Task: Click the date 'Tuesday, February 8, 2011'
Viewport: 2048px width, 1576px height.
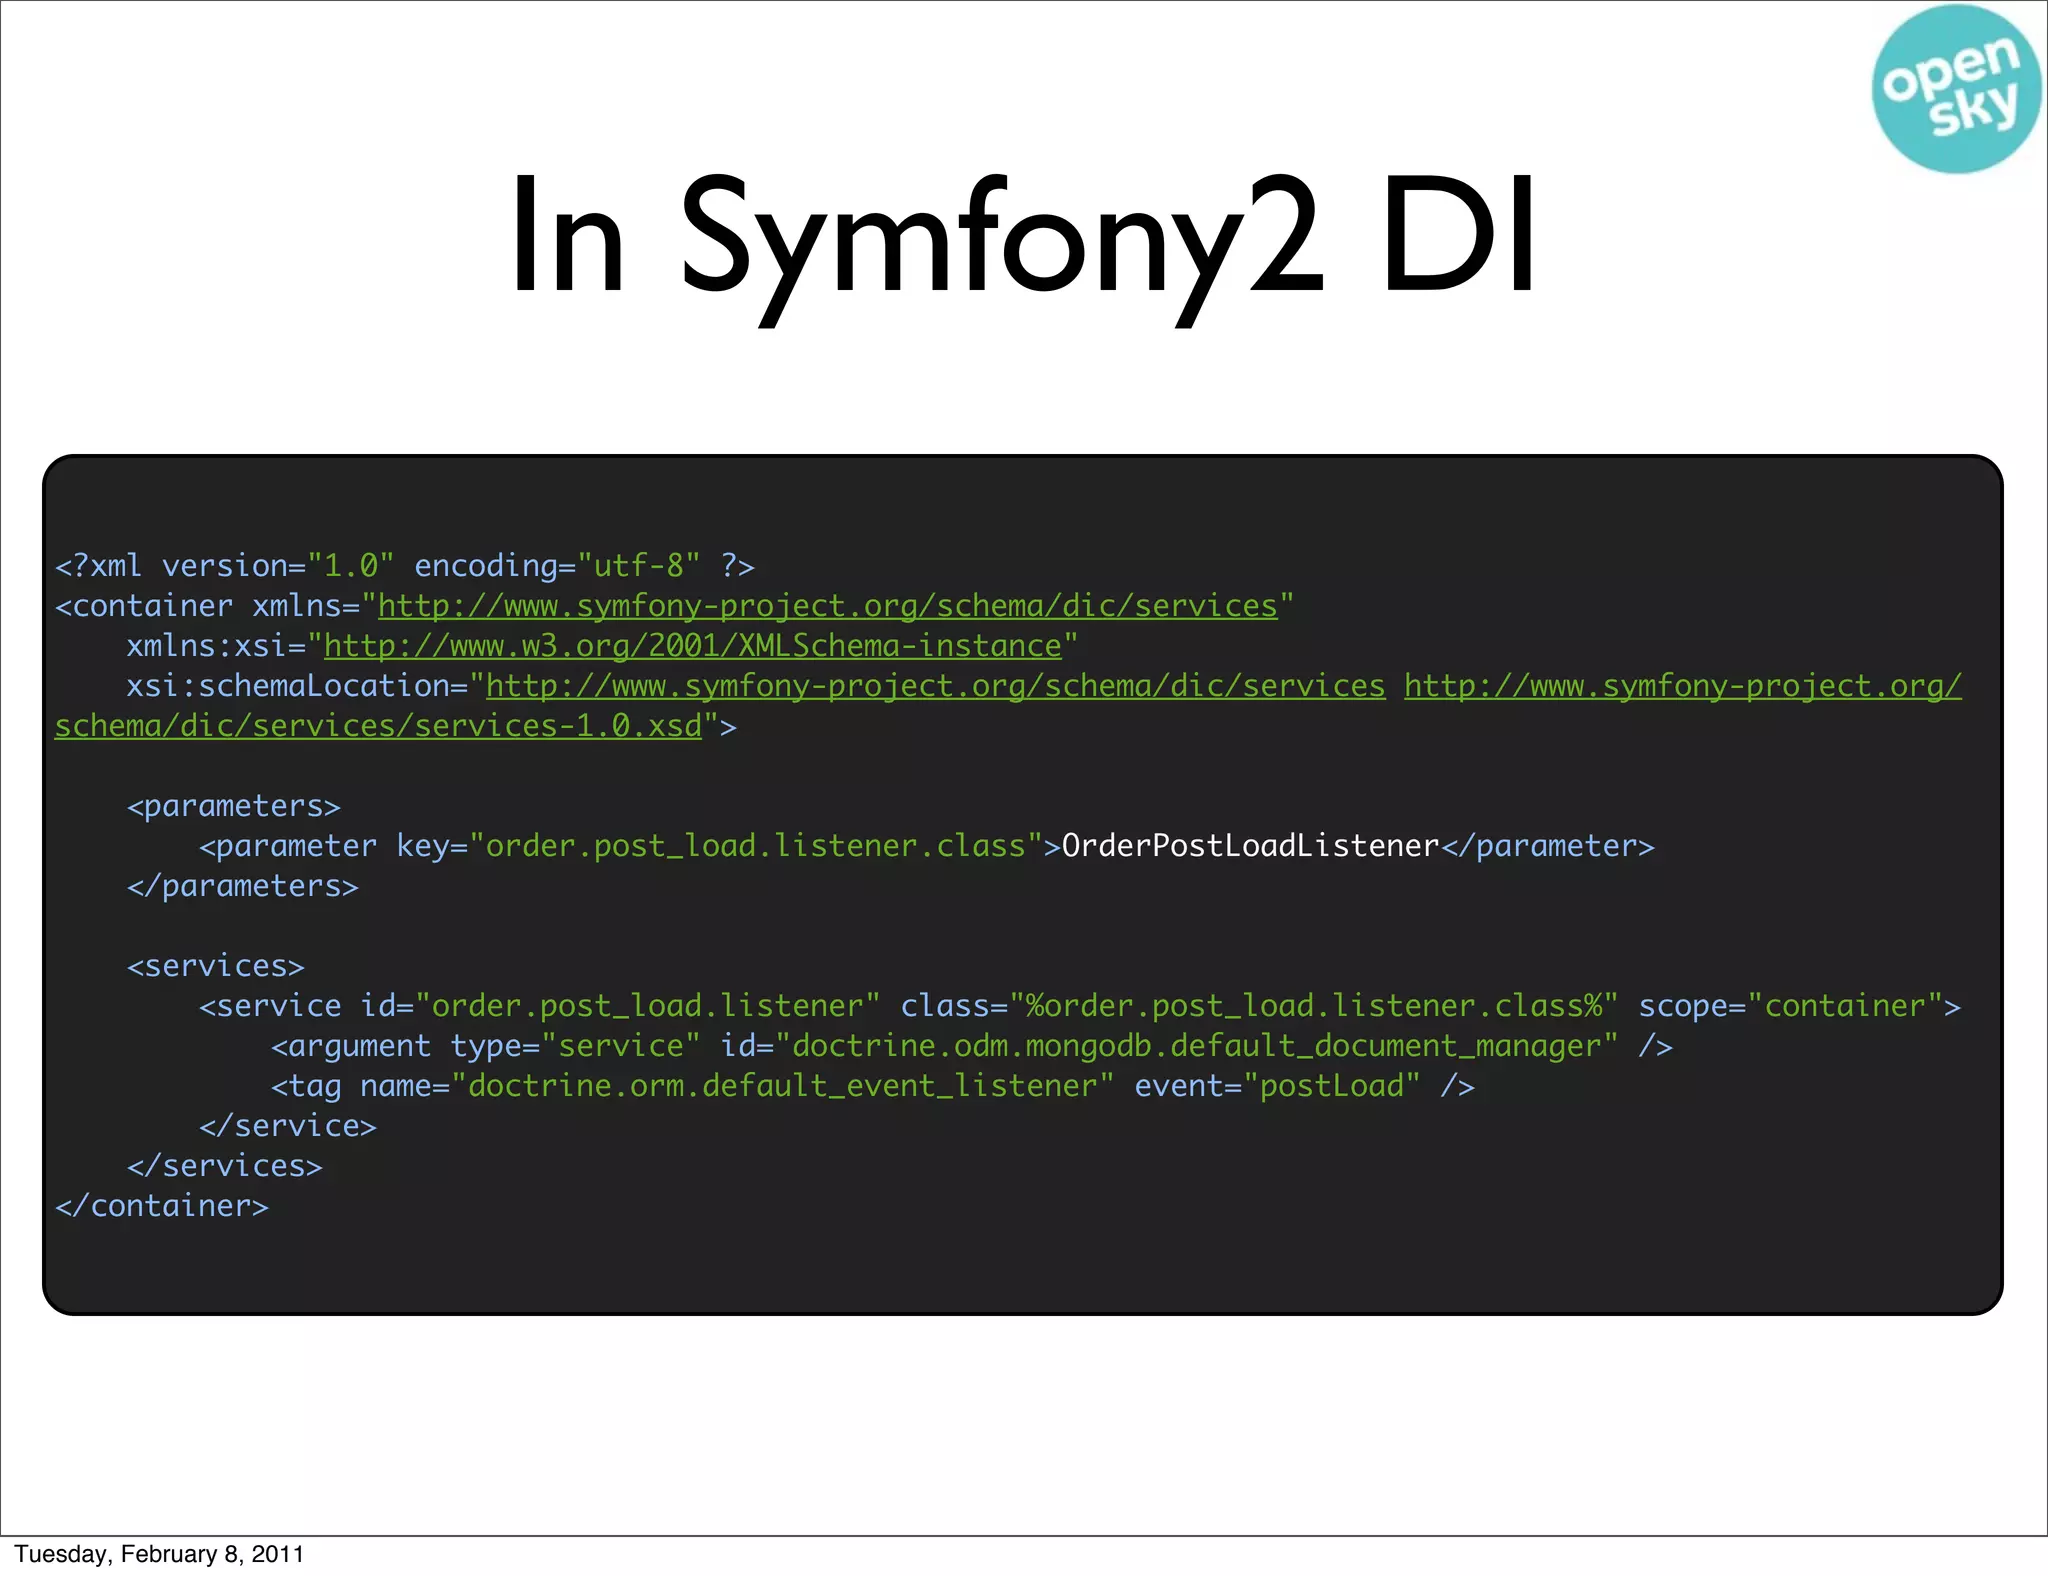Action: pyautogui.click(x=159, y=1554)
